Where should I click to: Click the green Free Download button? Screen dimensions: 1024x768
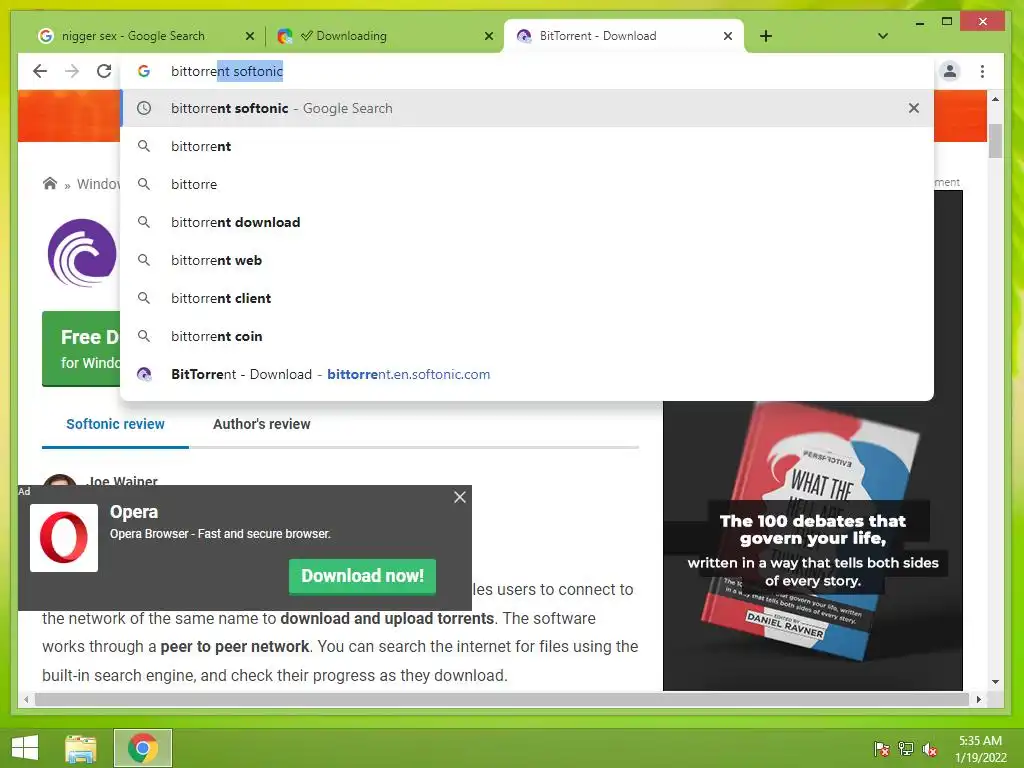pos(81,349)
